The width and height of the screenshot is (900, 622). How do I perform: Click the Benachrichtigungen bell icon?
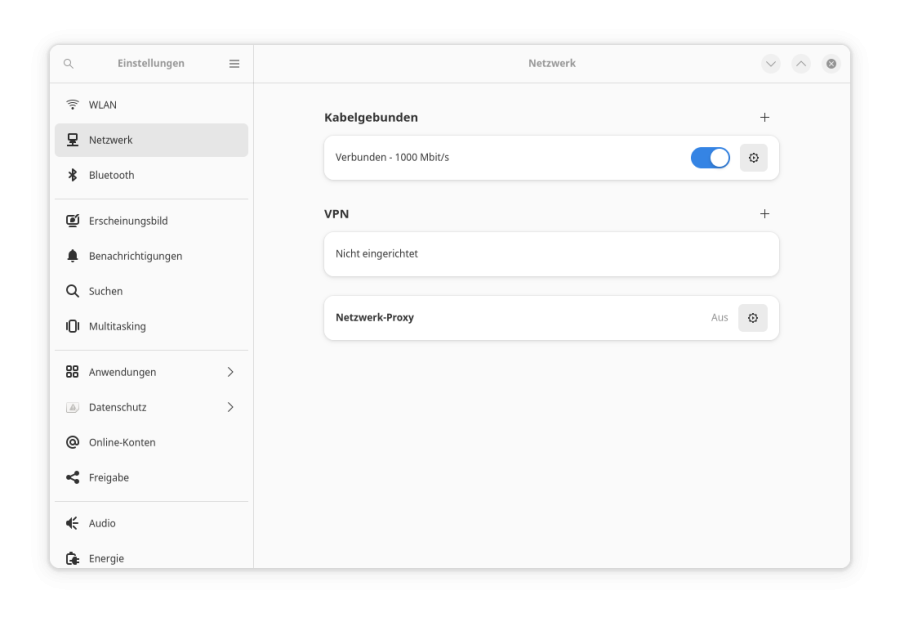click(x=72, y=256)
